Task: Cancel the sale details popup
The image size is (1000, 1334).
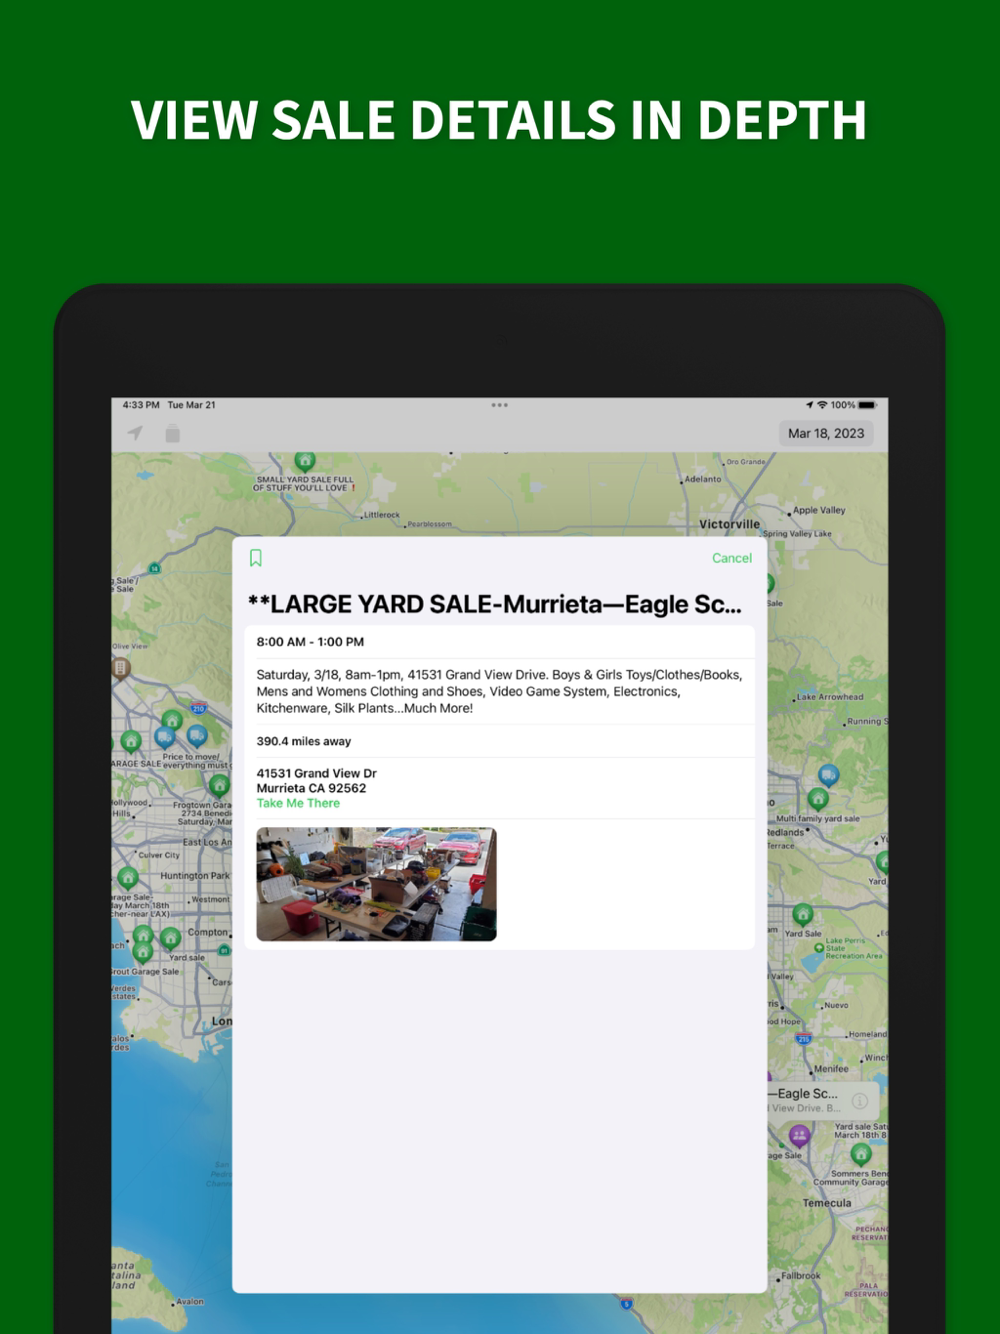Action: (732, 558)
